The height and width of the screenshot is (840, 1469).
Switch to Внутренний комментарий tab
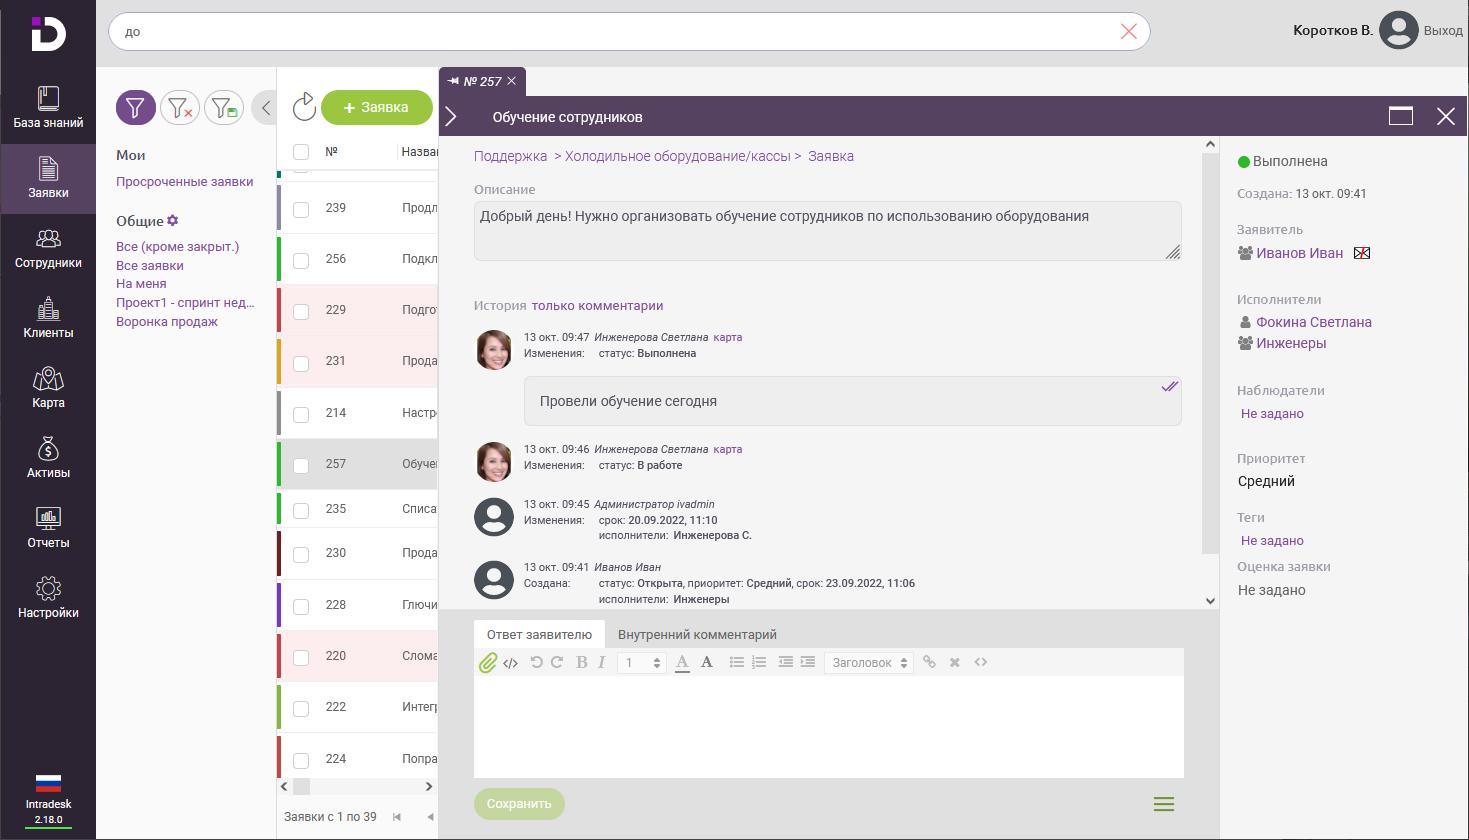[x=697, y=635]
